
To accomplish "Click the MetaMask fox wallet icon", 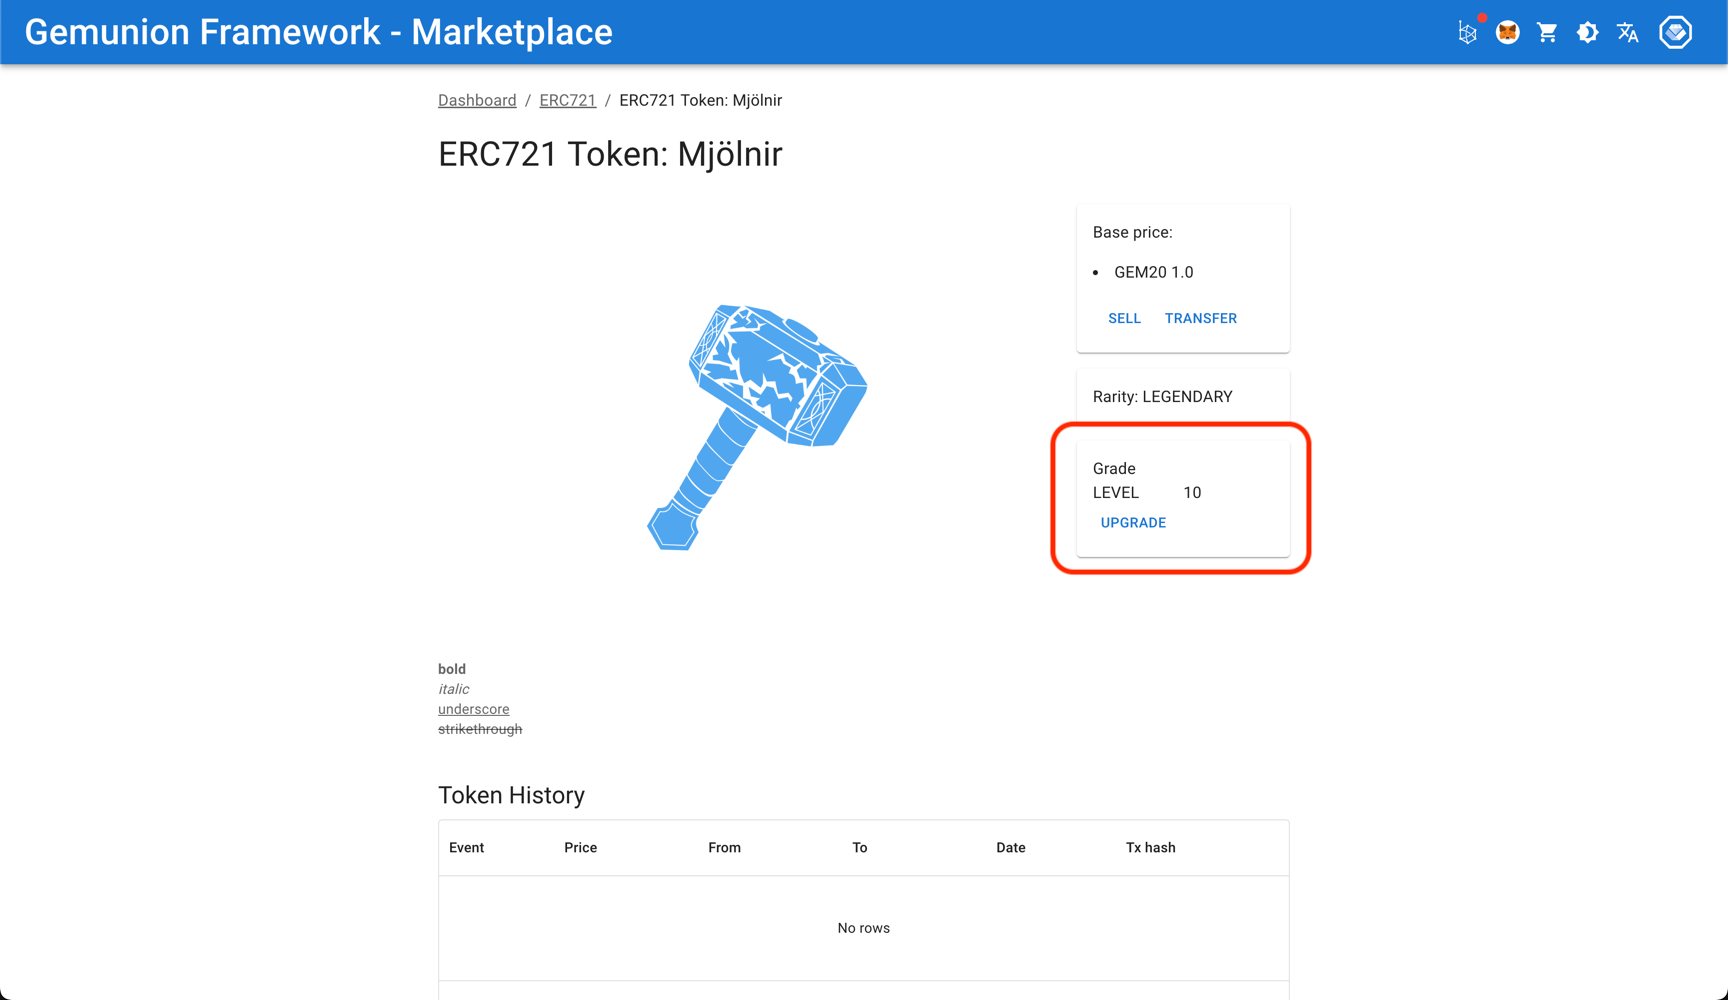I will [x=1508, y=32].
